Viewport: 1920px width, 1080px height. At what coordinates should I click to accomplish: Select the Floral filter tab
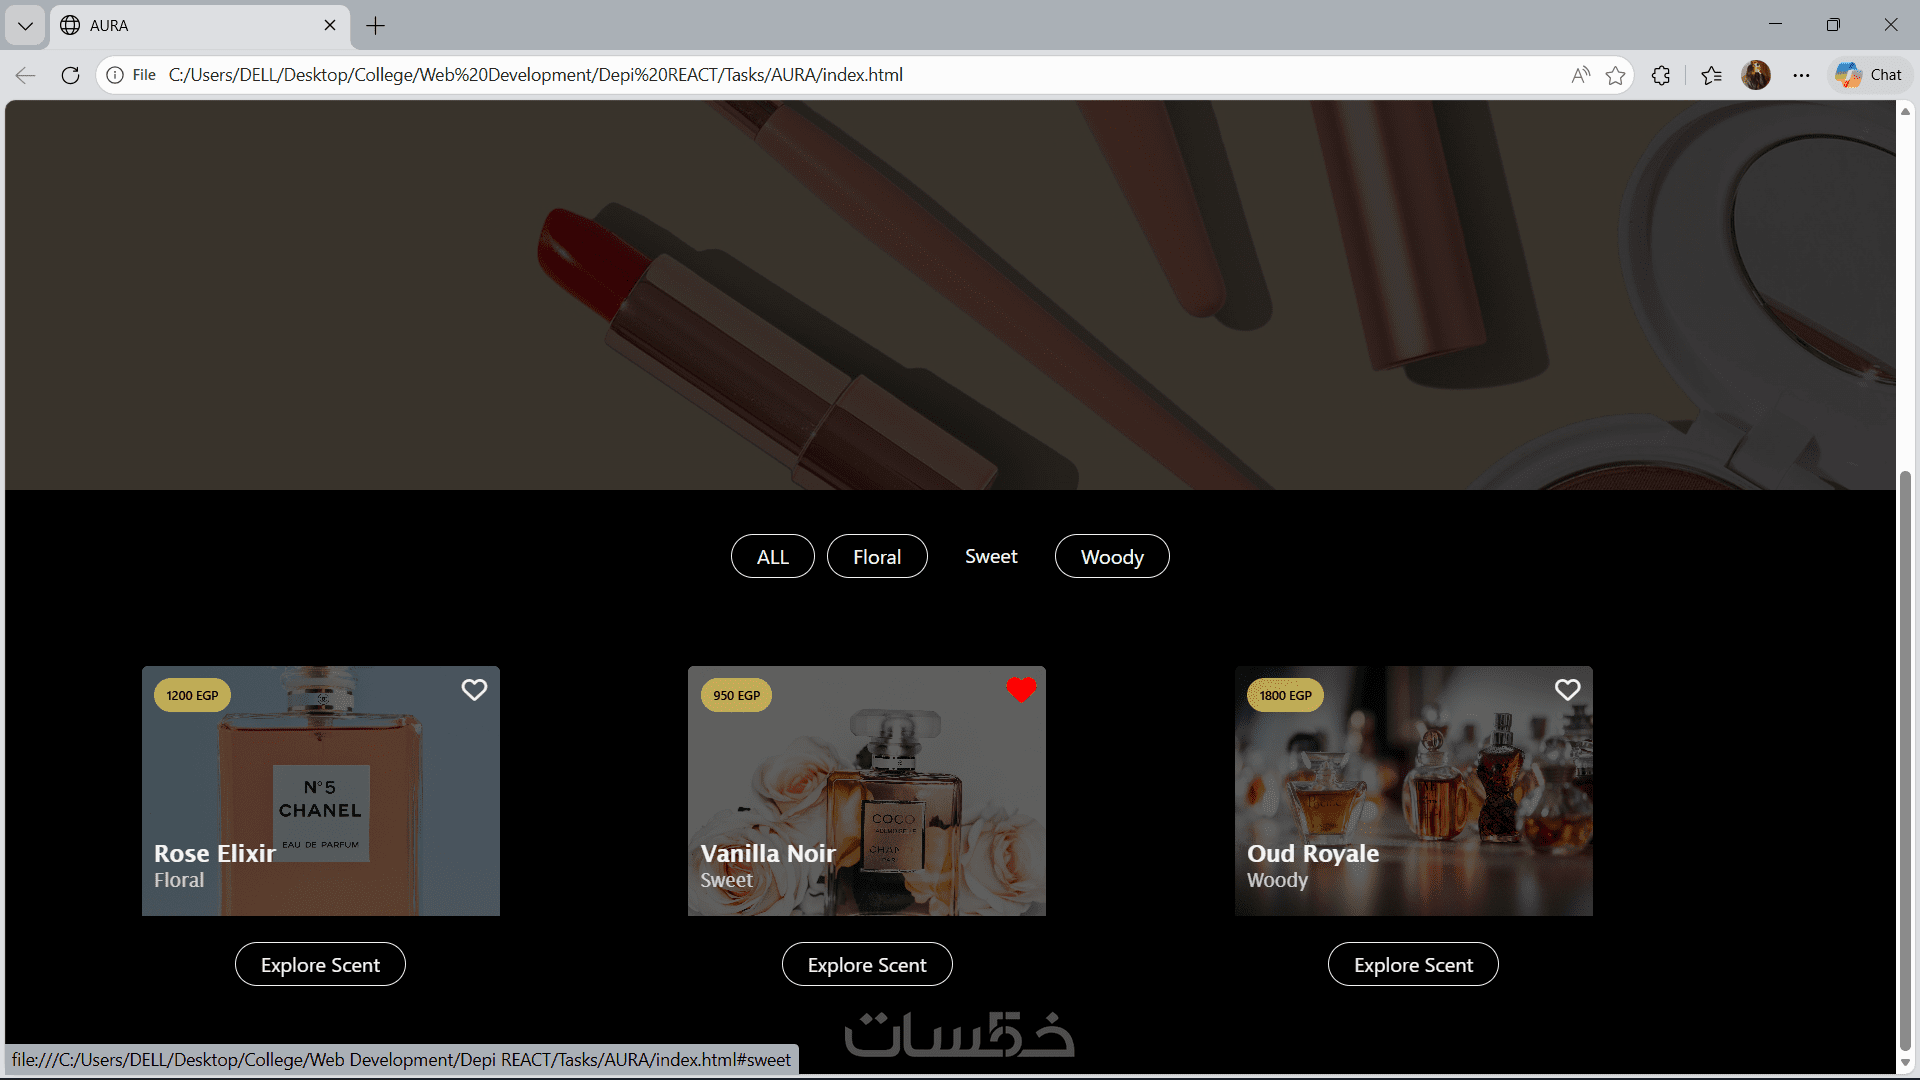pos(877,557)
